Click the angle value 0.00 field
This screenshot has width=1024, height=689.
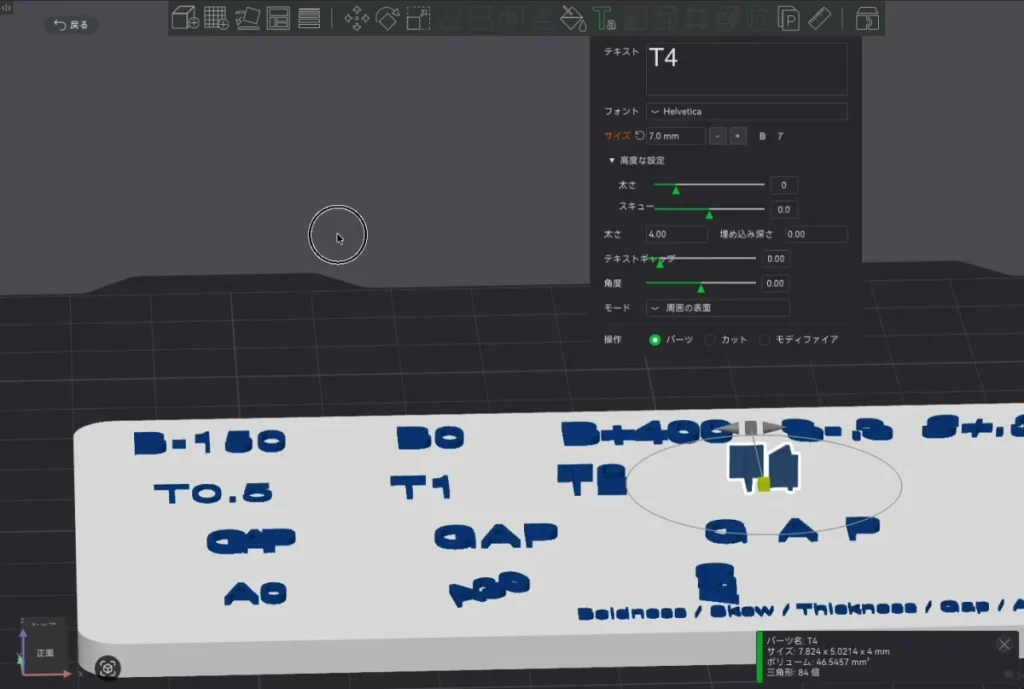(x=776, y=283)
